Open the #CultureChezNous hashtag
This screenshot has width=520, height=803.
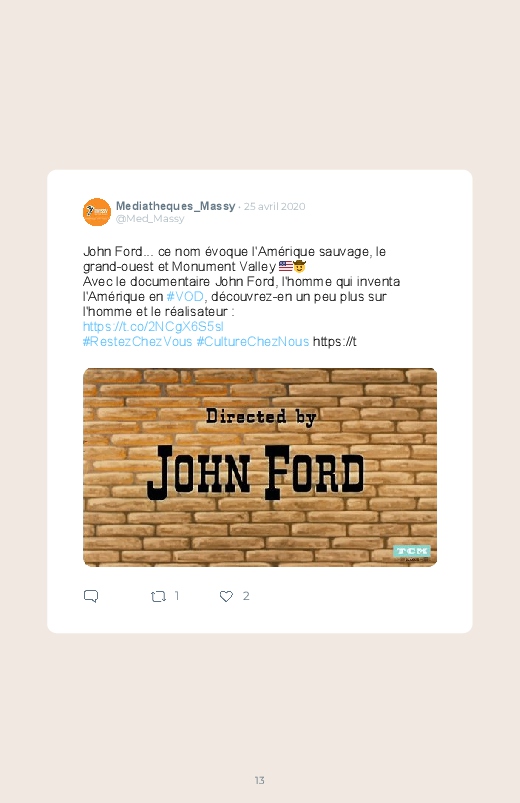coord(253,342)
